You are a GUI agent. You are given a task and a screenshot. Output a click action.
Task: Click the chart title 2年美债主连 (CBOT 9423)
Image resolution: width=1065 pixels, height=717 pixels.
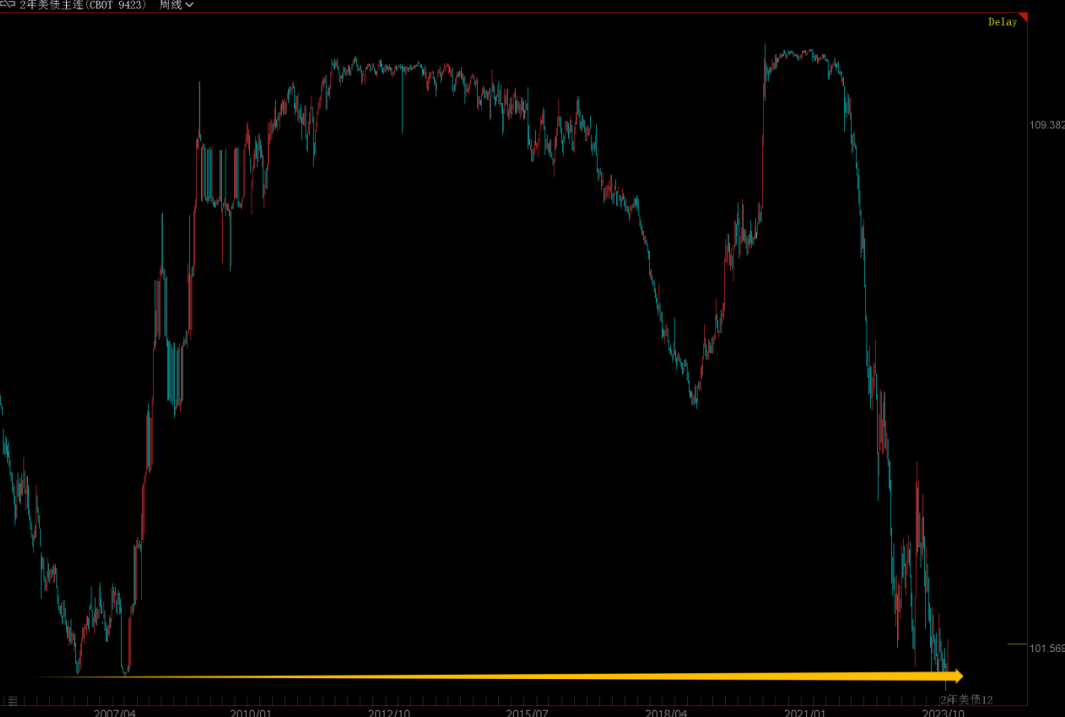point(83,5)
